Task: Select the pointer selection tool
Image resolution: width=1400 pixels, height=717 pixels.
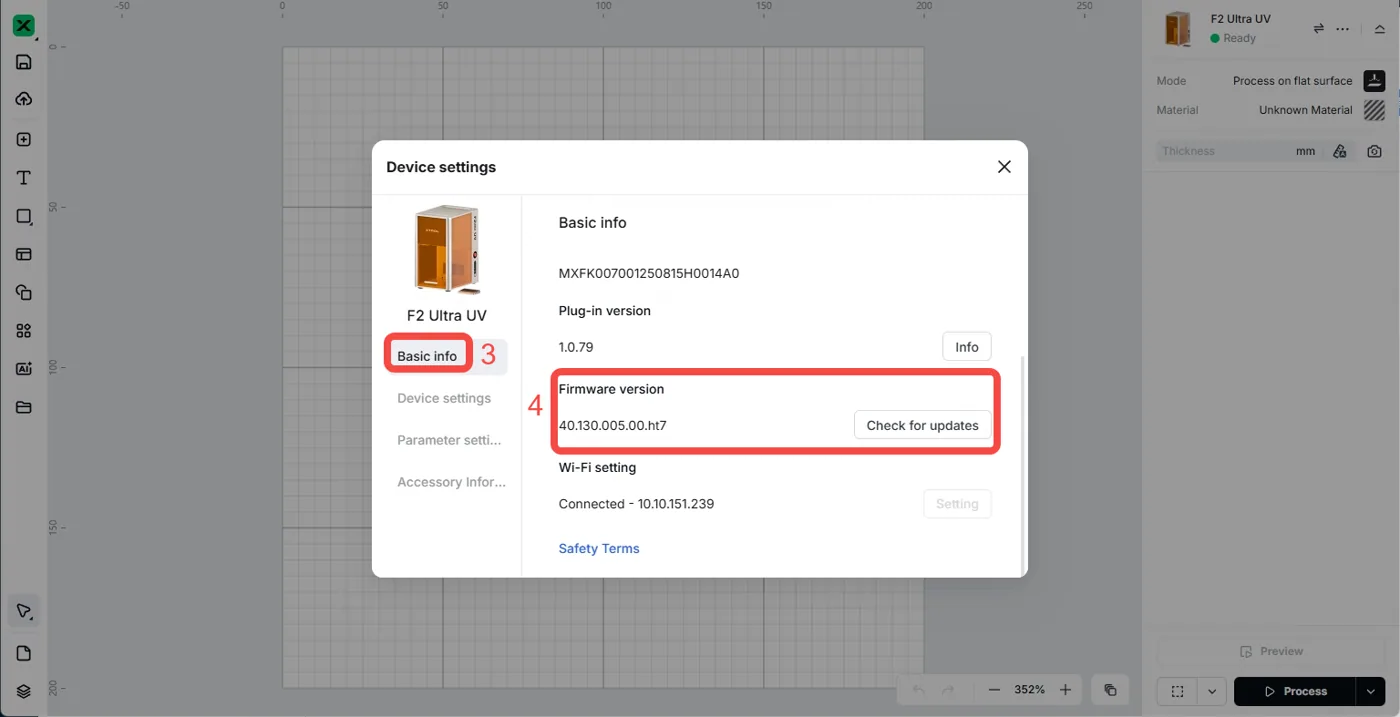Action: (x=24, y=611)
